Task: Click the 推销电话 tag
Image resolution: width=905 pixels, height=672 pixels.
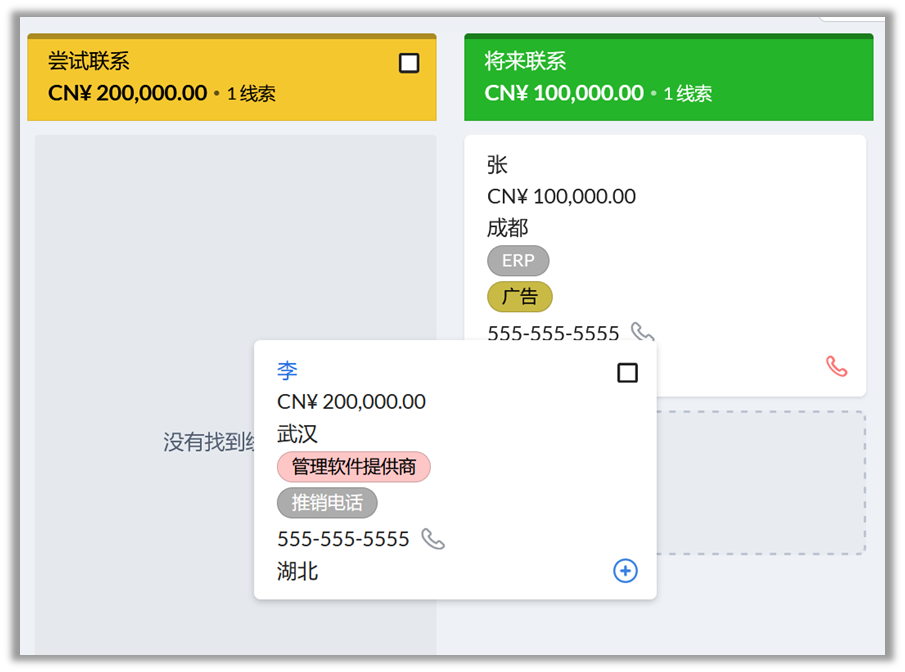Action: tap(327, 503)
